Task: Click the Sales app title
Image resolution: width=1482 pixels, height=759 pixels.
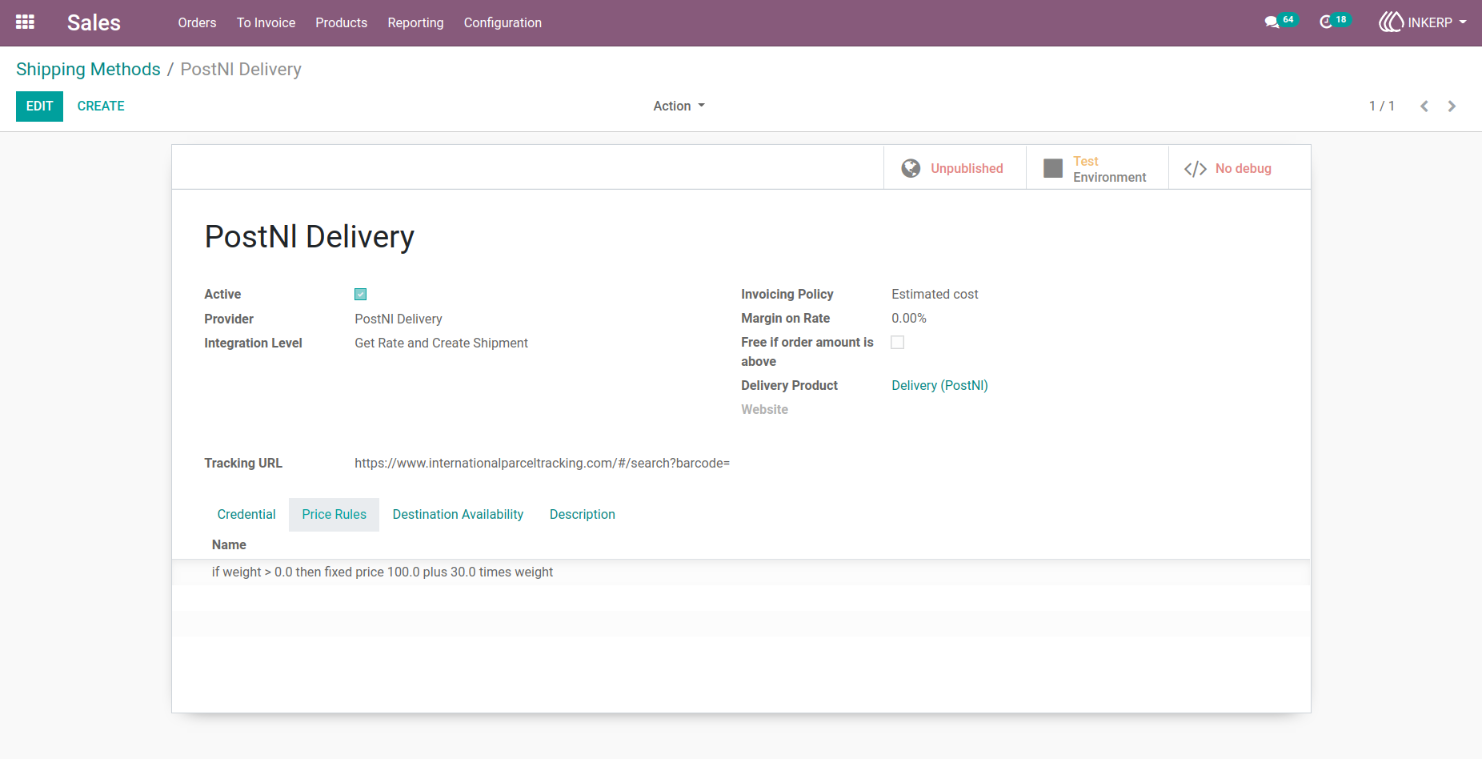Action: (x=94, y=22)
